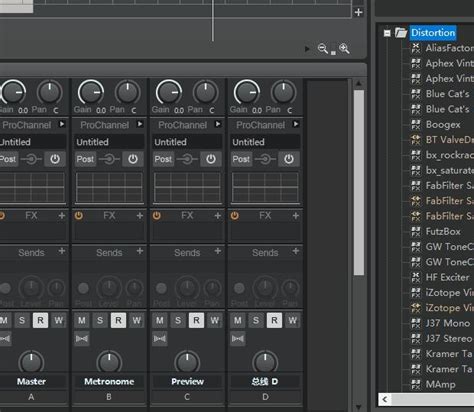The width and height of the screenshot is (474, 412).
Task: Click the ProChannel routing icon on the Preview strip
Action: click(187, 159)
